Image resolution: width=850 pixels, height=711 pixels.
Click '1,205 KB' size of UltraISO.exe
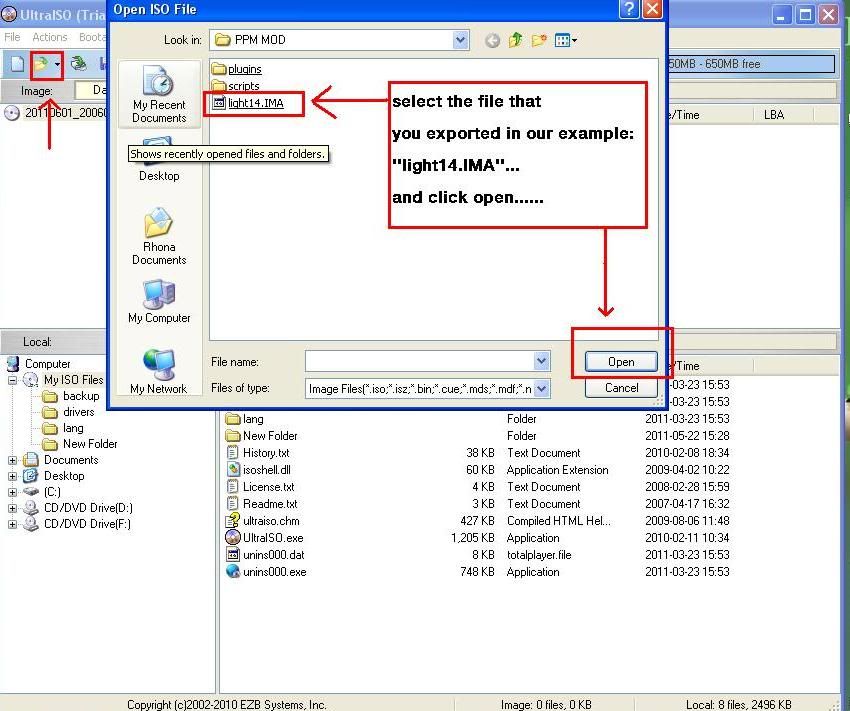tap(472, 538)
